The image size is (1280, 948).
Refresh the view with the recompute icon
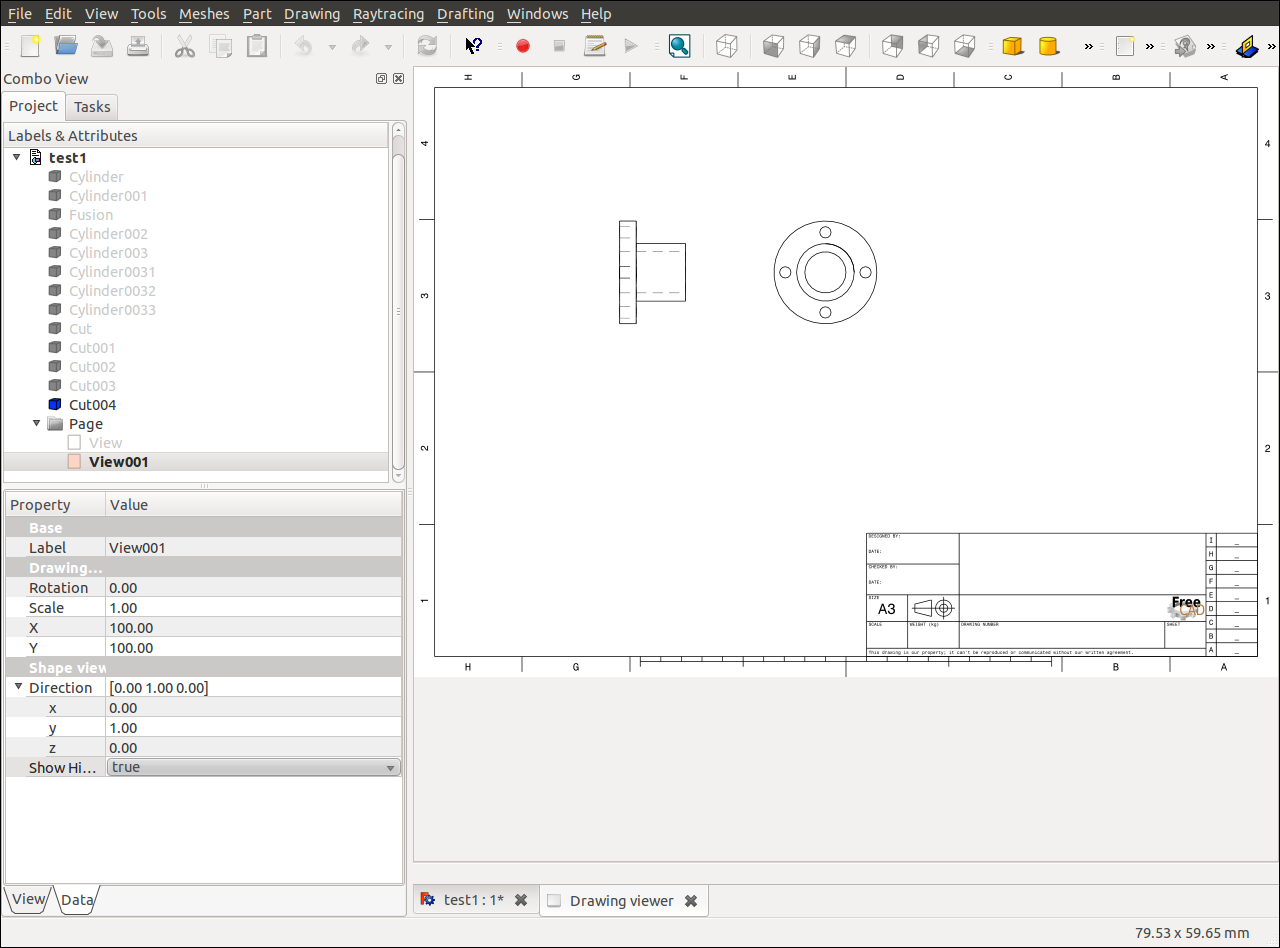pos(427,46)
